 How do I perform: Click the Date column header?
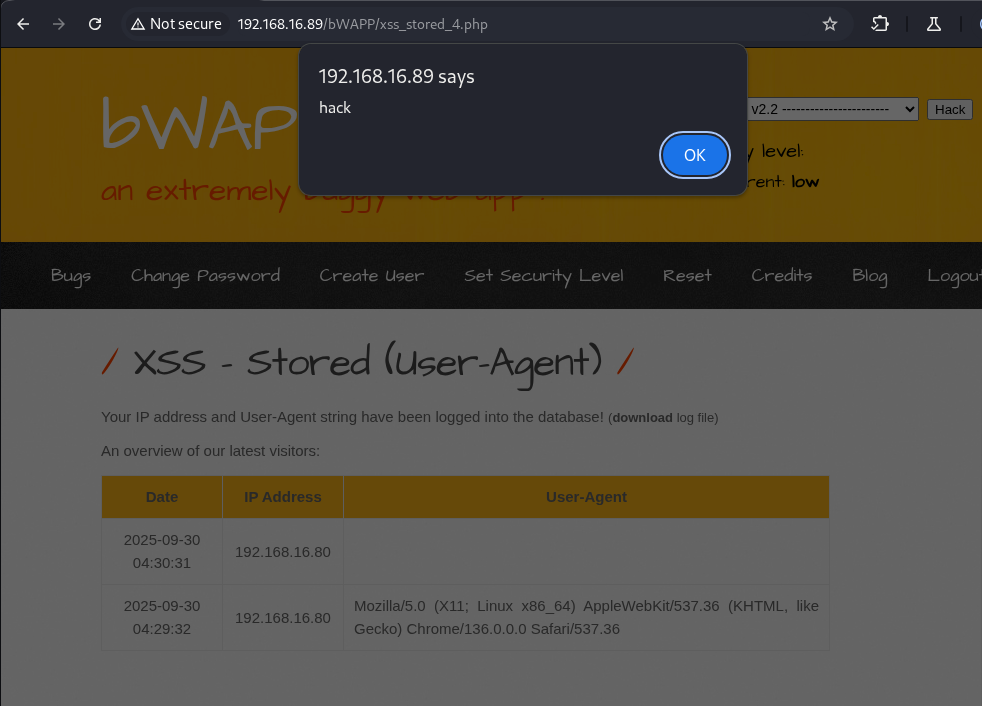click(162, 497)
